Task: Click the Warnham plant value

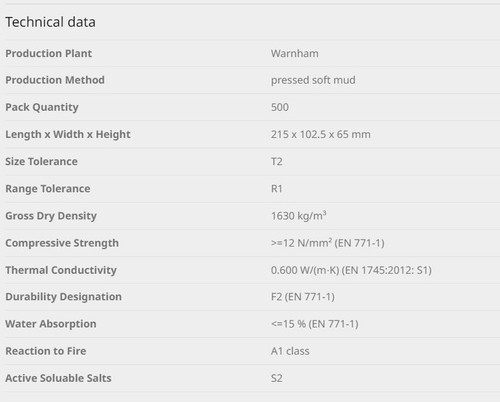Action: (x=295, y=53)
